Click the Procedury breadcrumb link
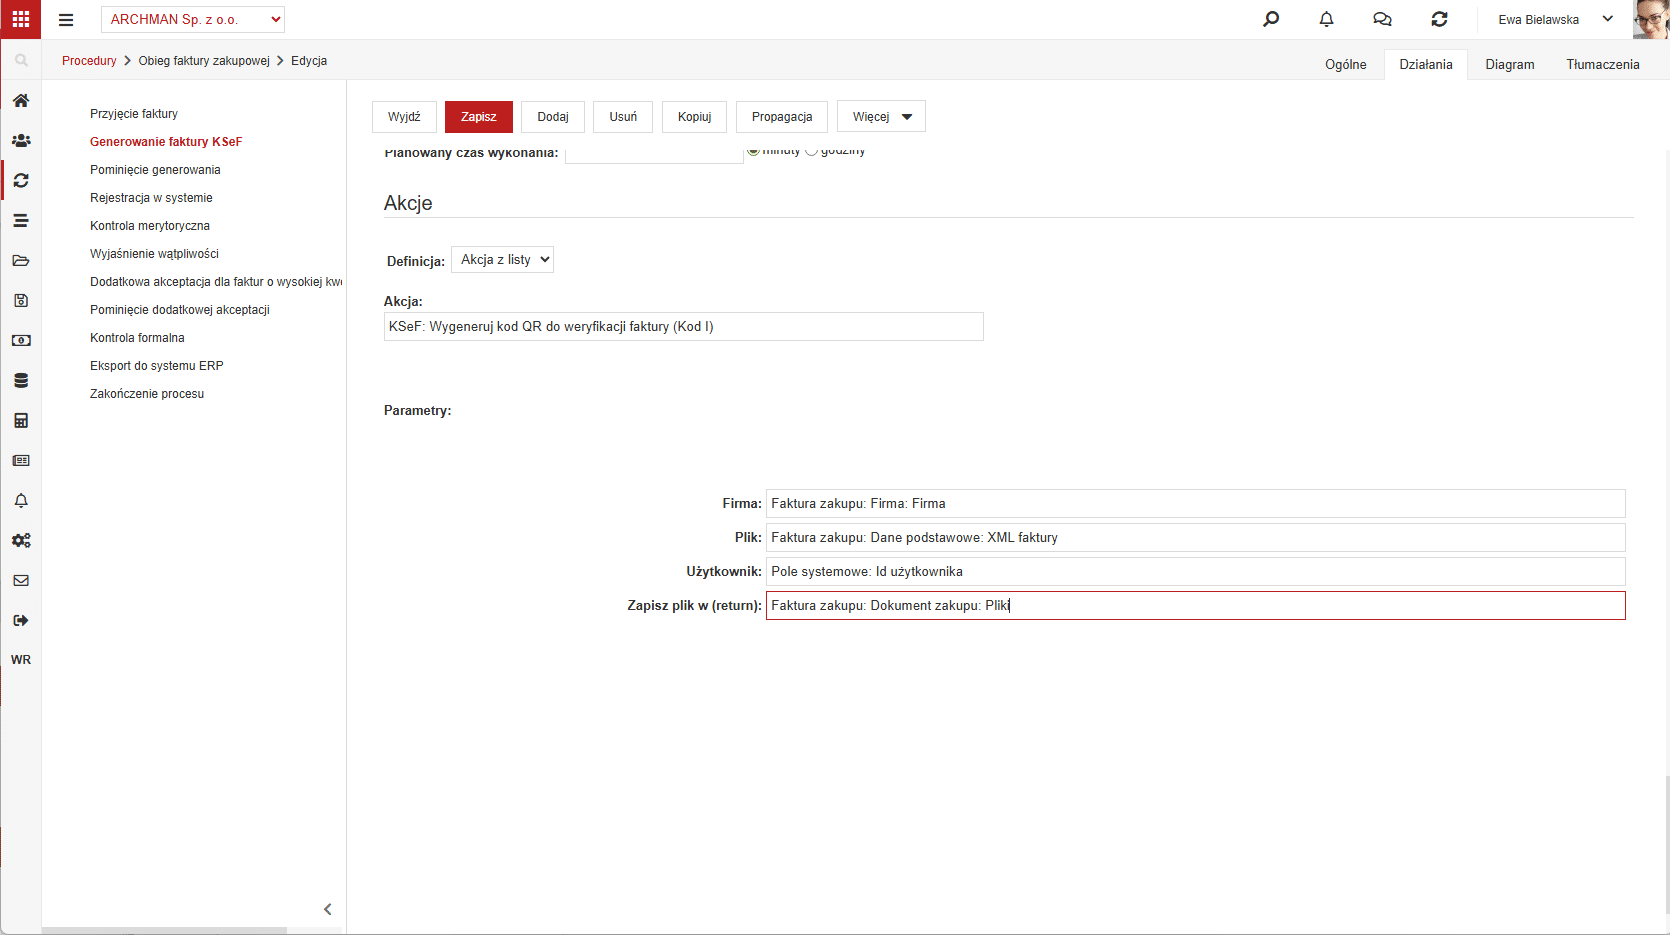The height and width of the screenshot is (935, 1670). [x=89, y=61]
